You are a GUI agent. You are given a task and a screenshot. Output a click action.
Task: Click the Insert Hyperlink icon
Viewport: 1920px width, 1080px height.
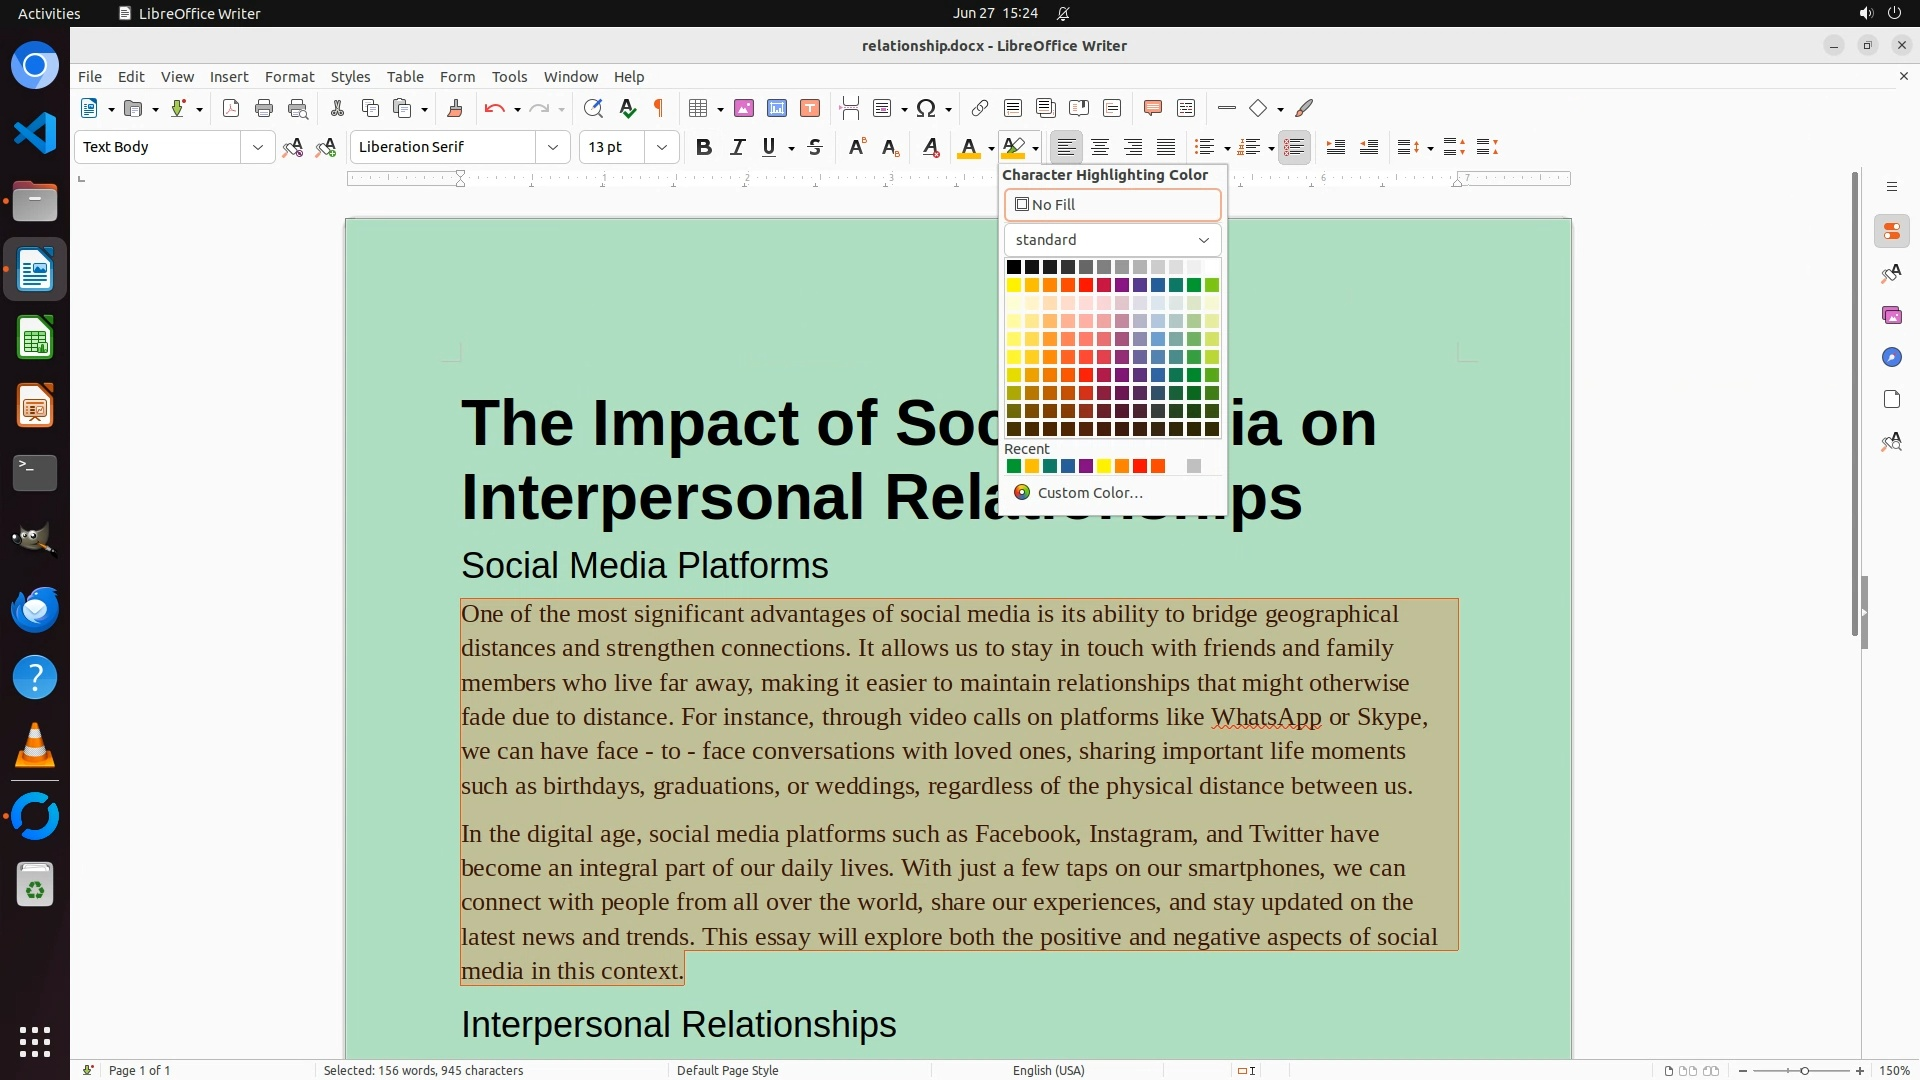point(980,108)
